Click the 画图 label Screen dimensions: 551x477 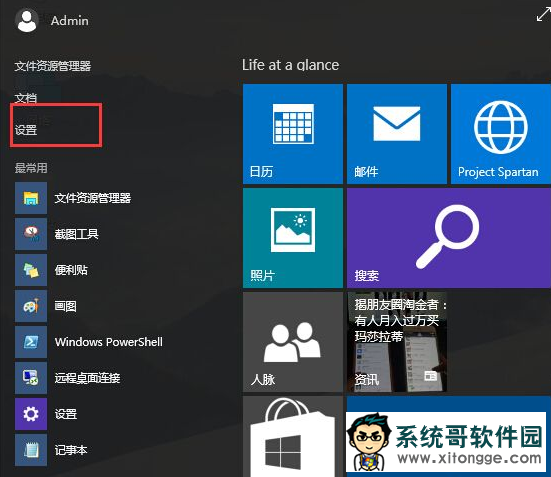coord(65,306)
